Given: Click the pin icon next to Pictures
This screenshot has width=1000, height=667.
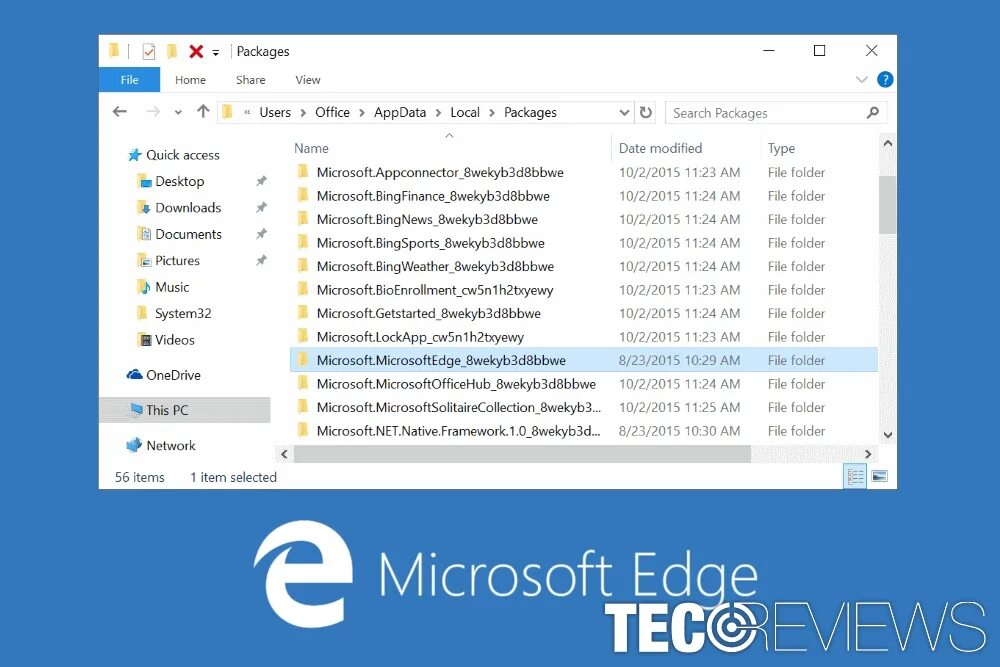Looking at the screenshot, I should point(261,260).
